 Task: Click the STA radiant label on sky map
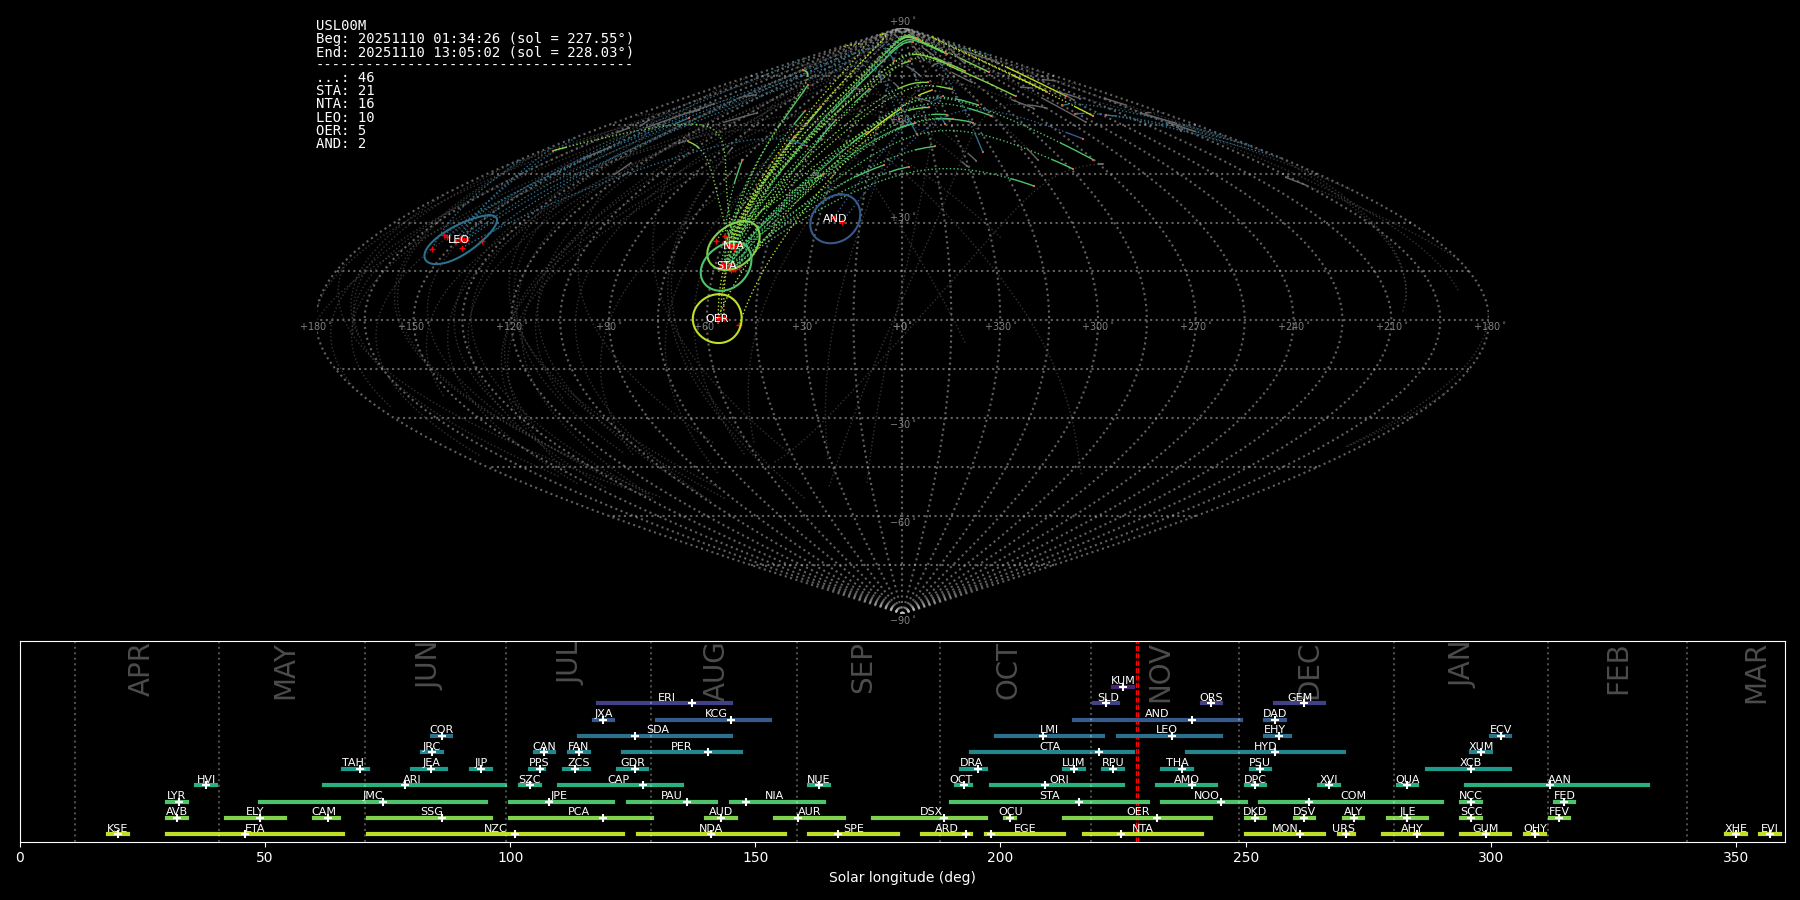(727, 266)
